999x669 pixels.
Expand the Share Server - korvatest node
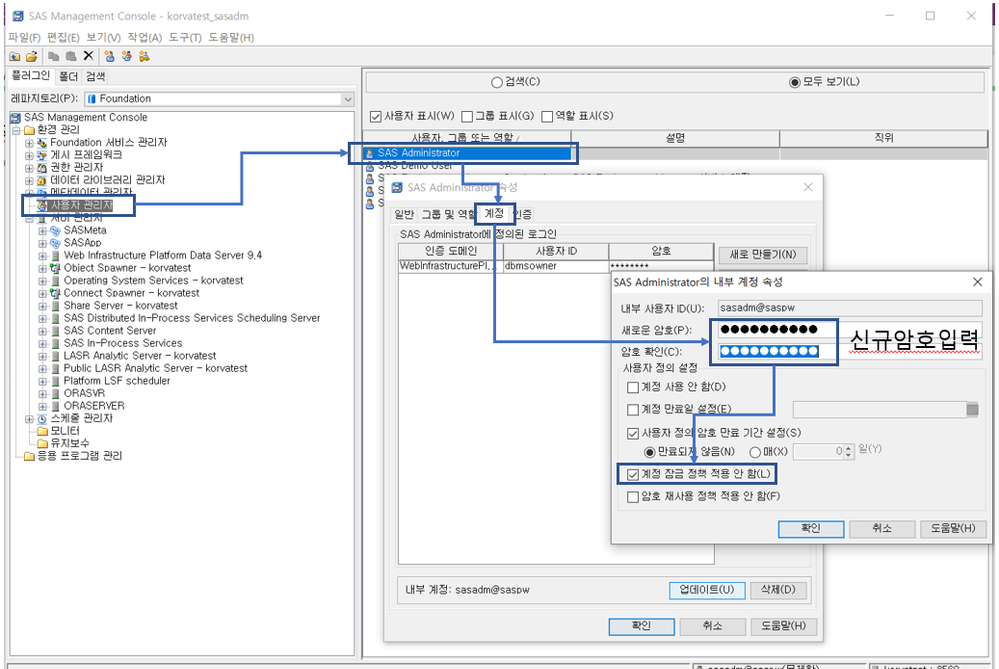coord(43,306)
